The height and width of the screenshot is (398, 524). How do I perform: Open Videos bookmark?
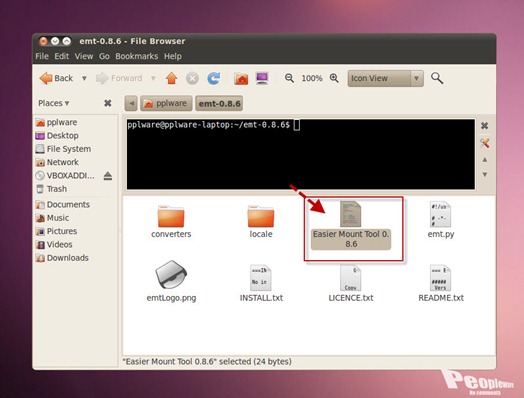pos(59,245)
